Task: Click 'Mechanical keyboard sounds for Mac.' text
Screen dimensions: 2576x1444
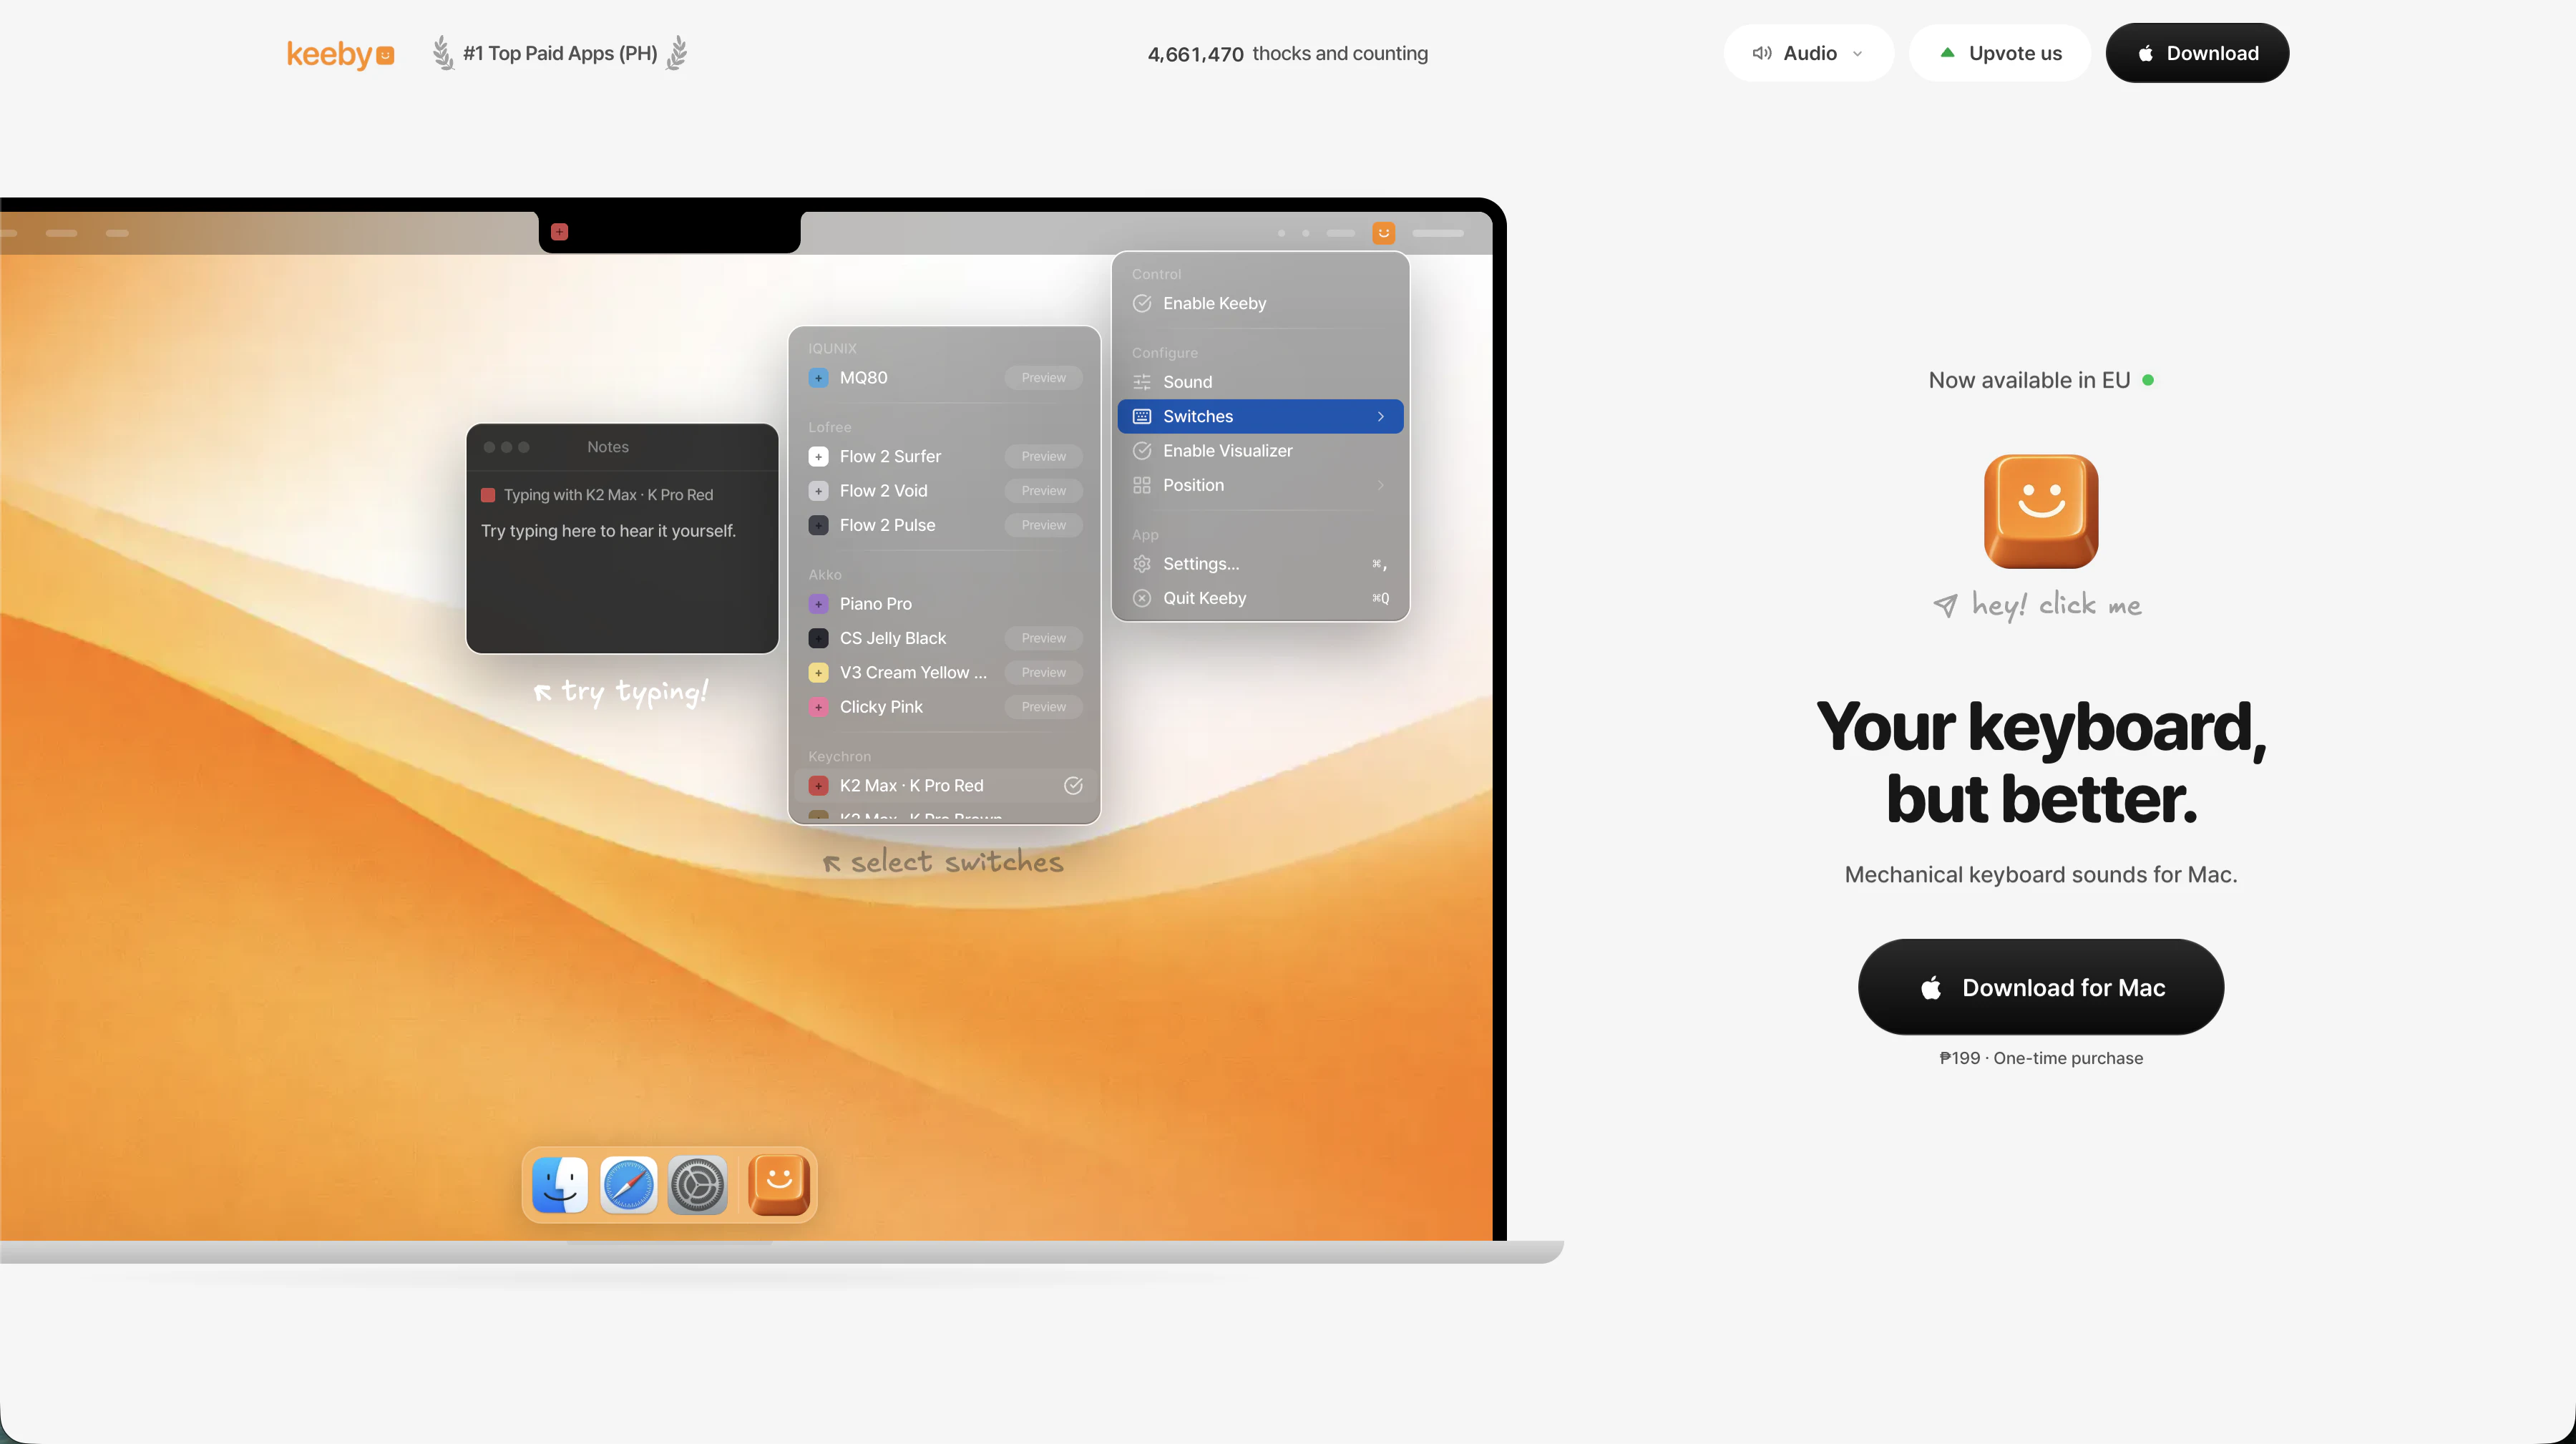Action: tap(2041, 875)
